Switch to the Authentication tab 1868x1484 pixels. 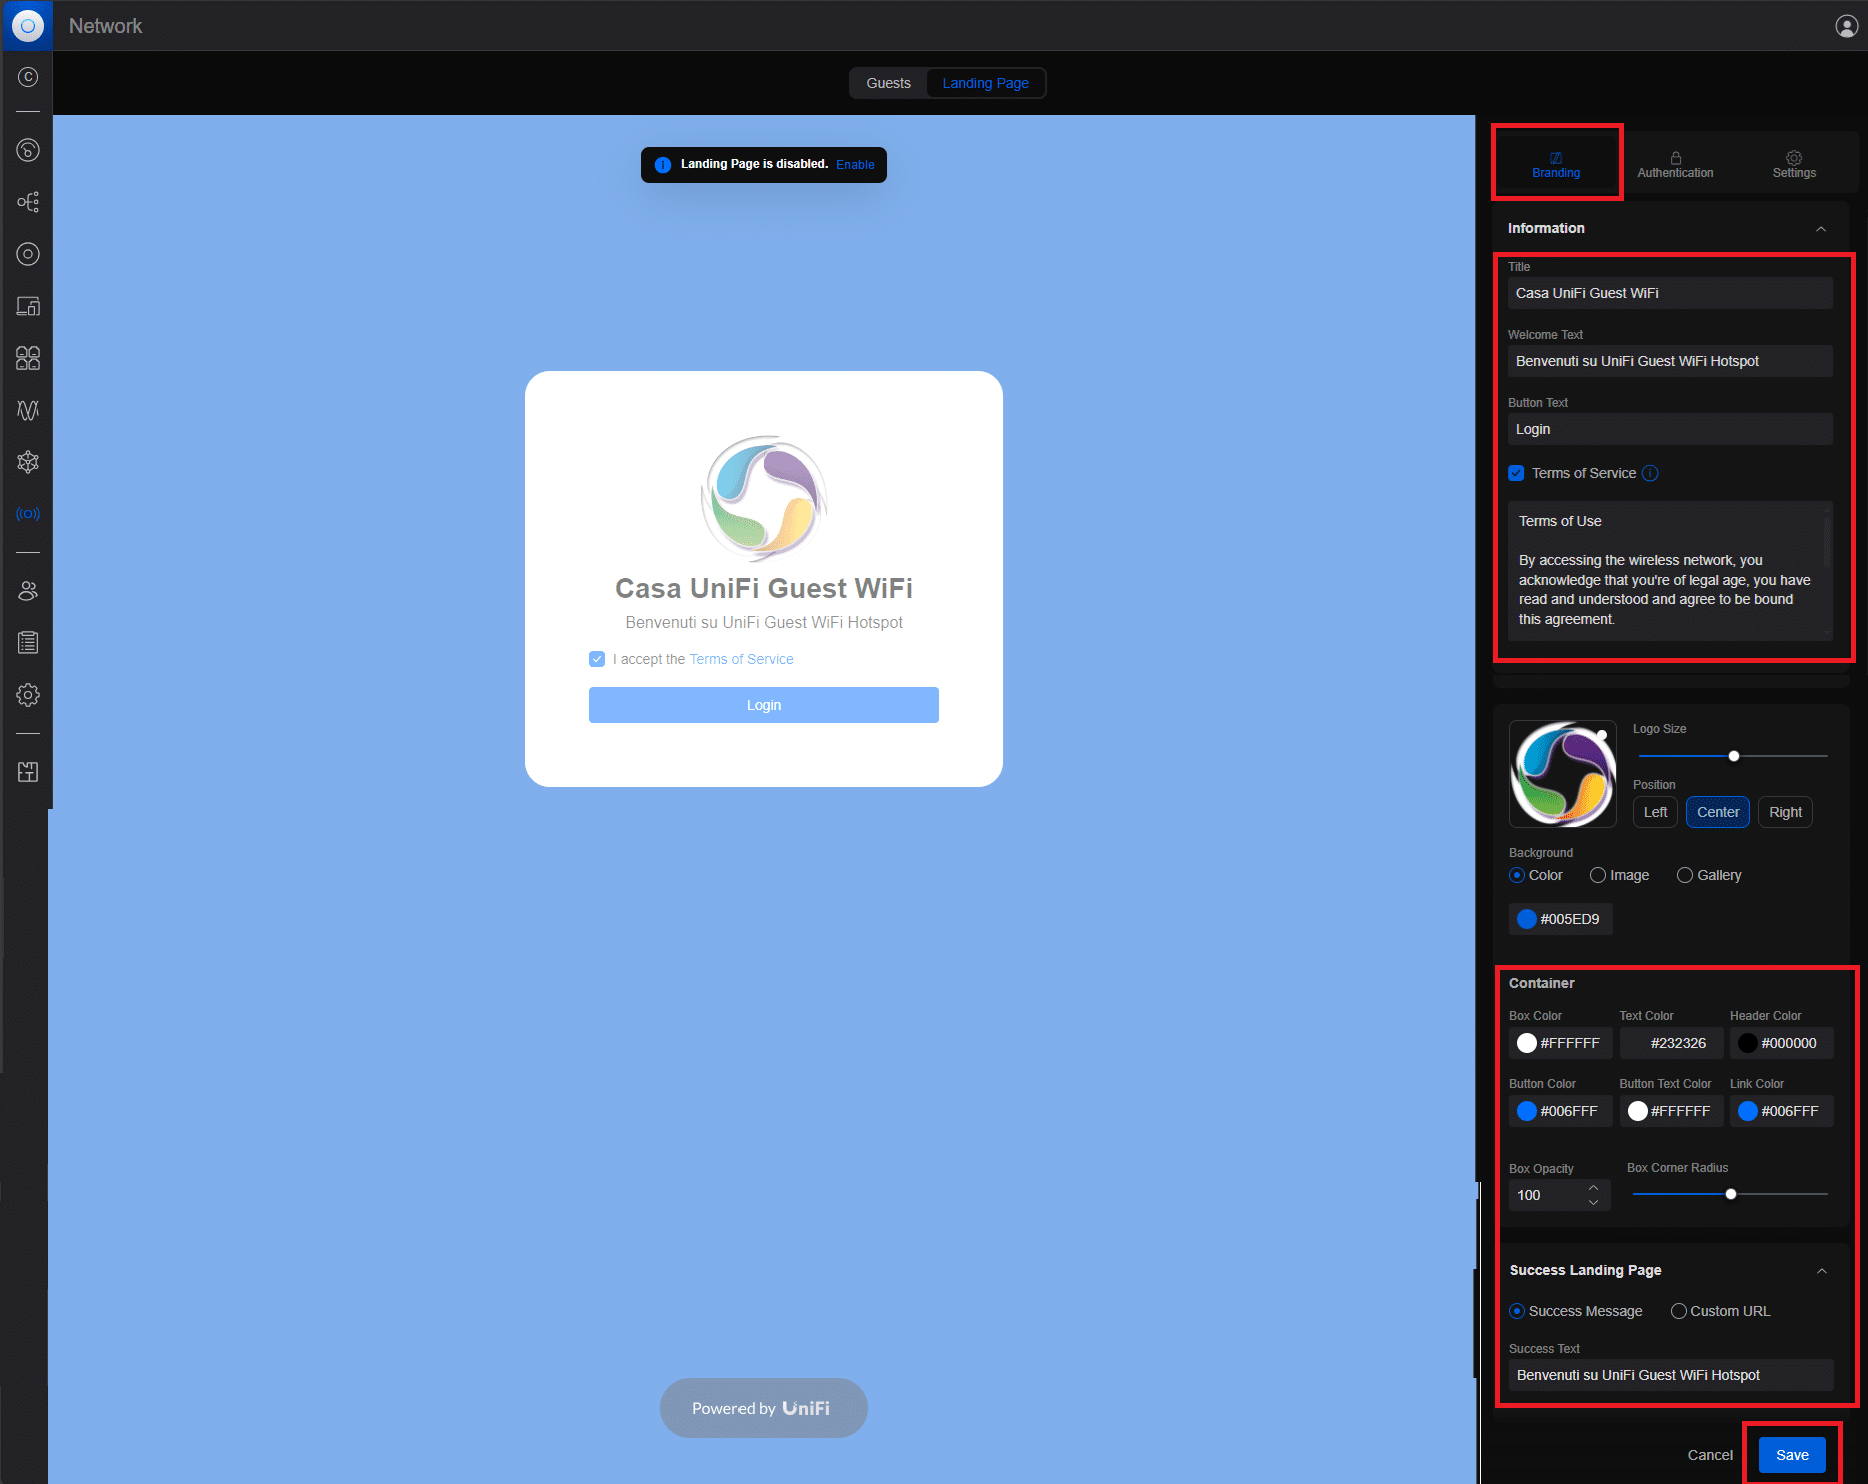pos(1675,164)
